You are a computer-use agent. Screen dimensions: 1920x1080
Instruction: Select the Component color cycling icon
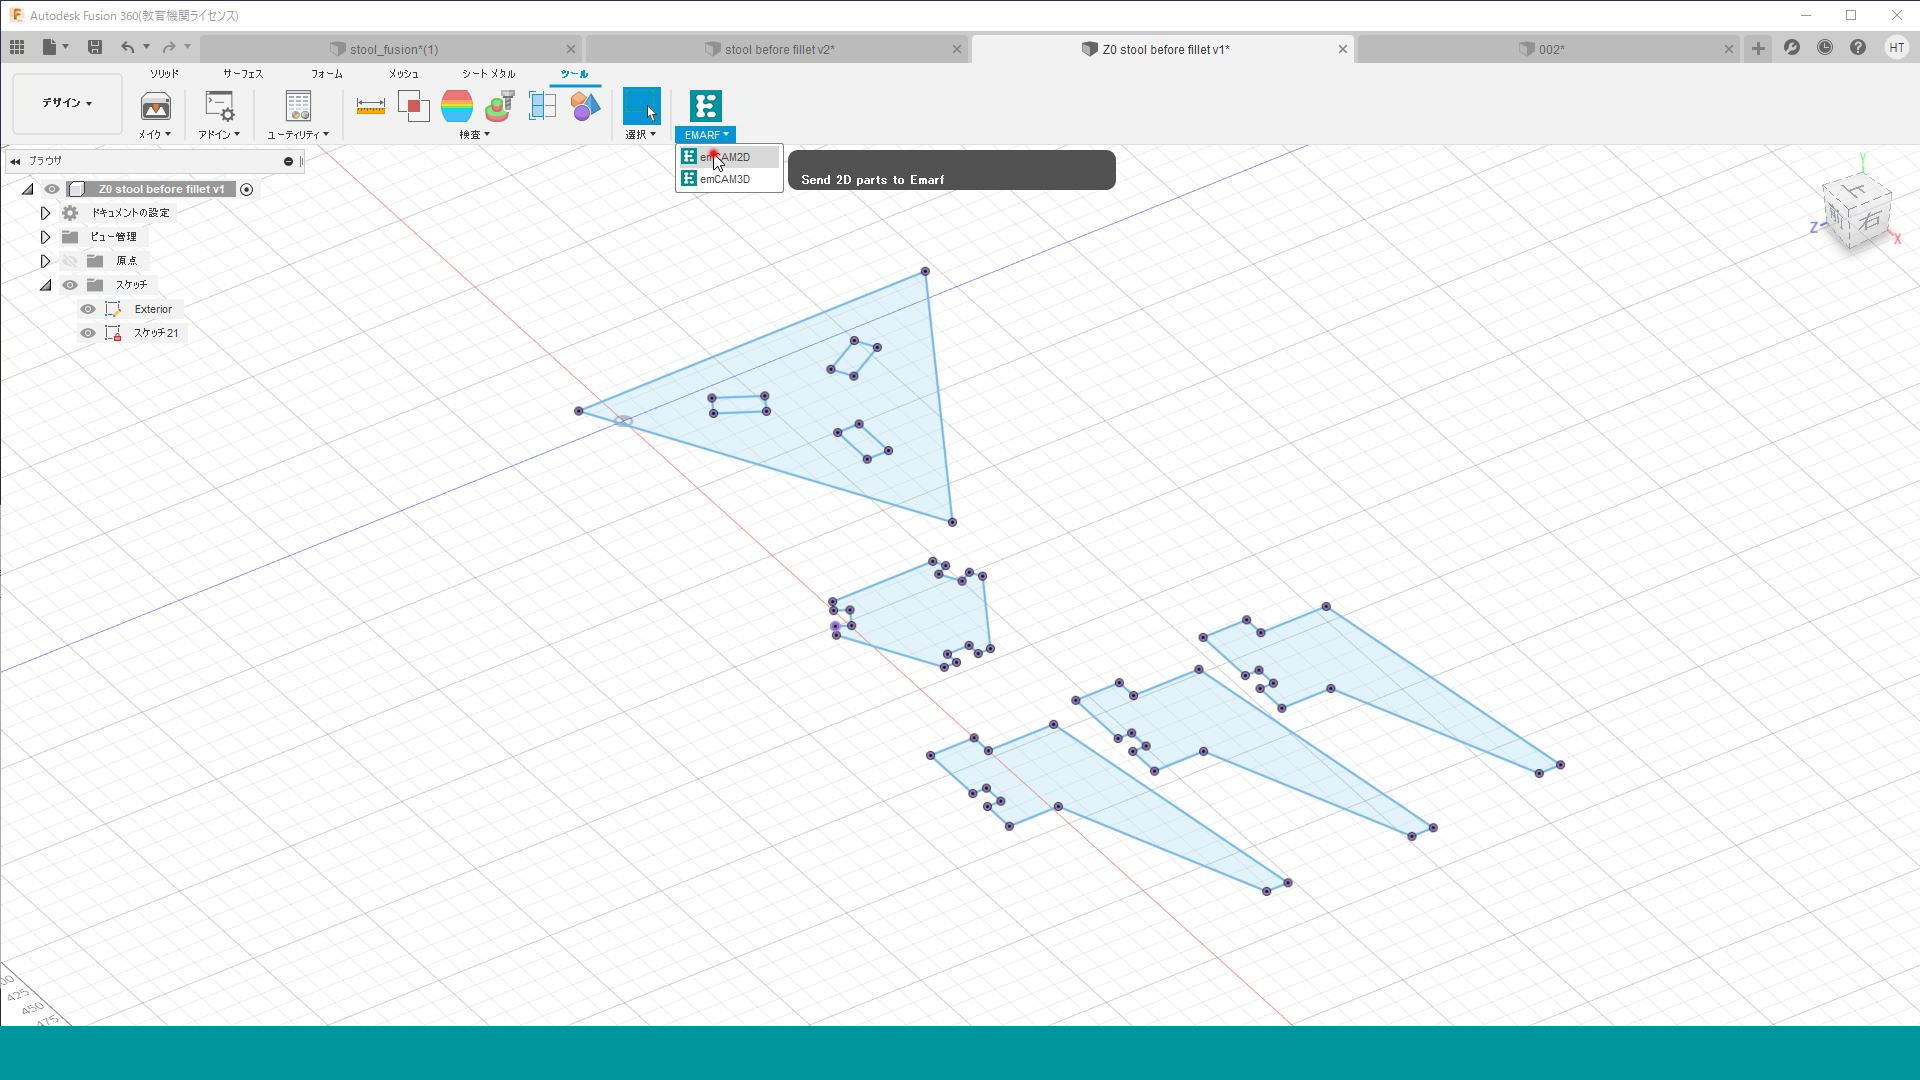pyautogui.click(x=586, y=106)
